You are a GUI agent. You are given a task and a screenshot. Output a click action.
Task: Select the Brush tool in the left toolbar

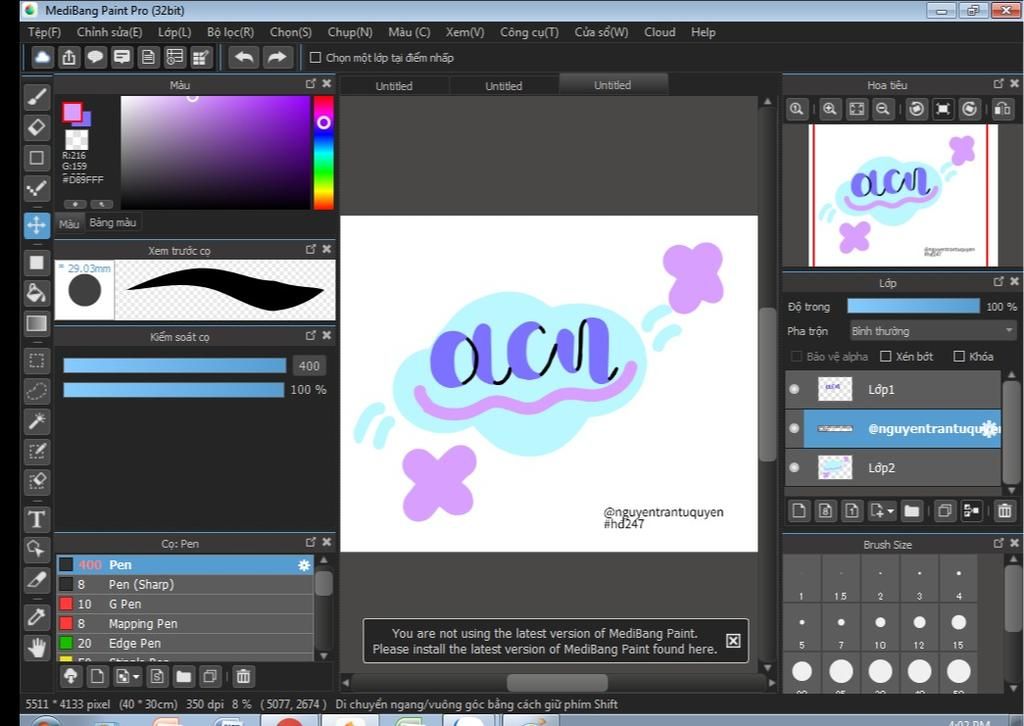point(37,97)
